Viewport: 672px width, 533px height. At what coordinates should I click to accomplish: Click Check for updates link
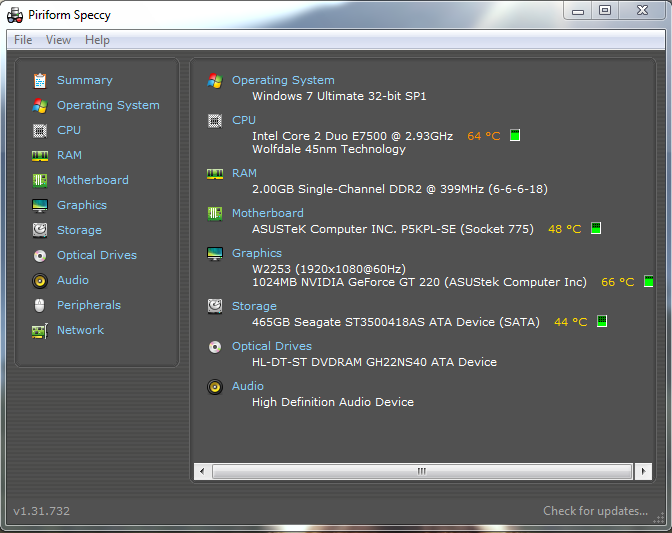[x=596, y=511]
